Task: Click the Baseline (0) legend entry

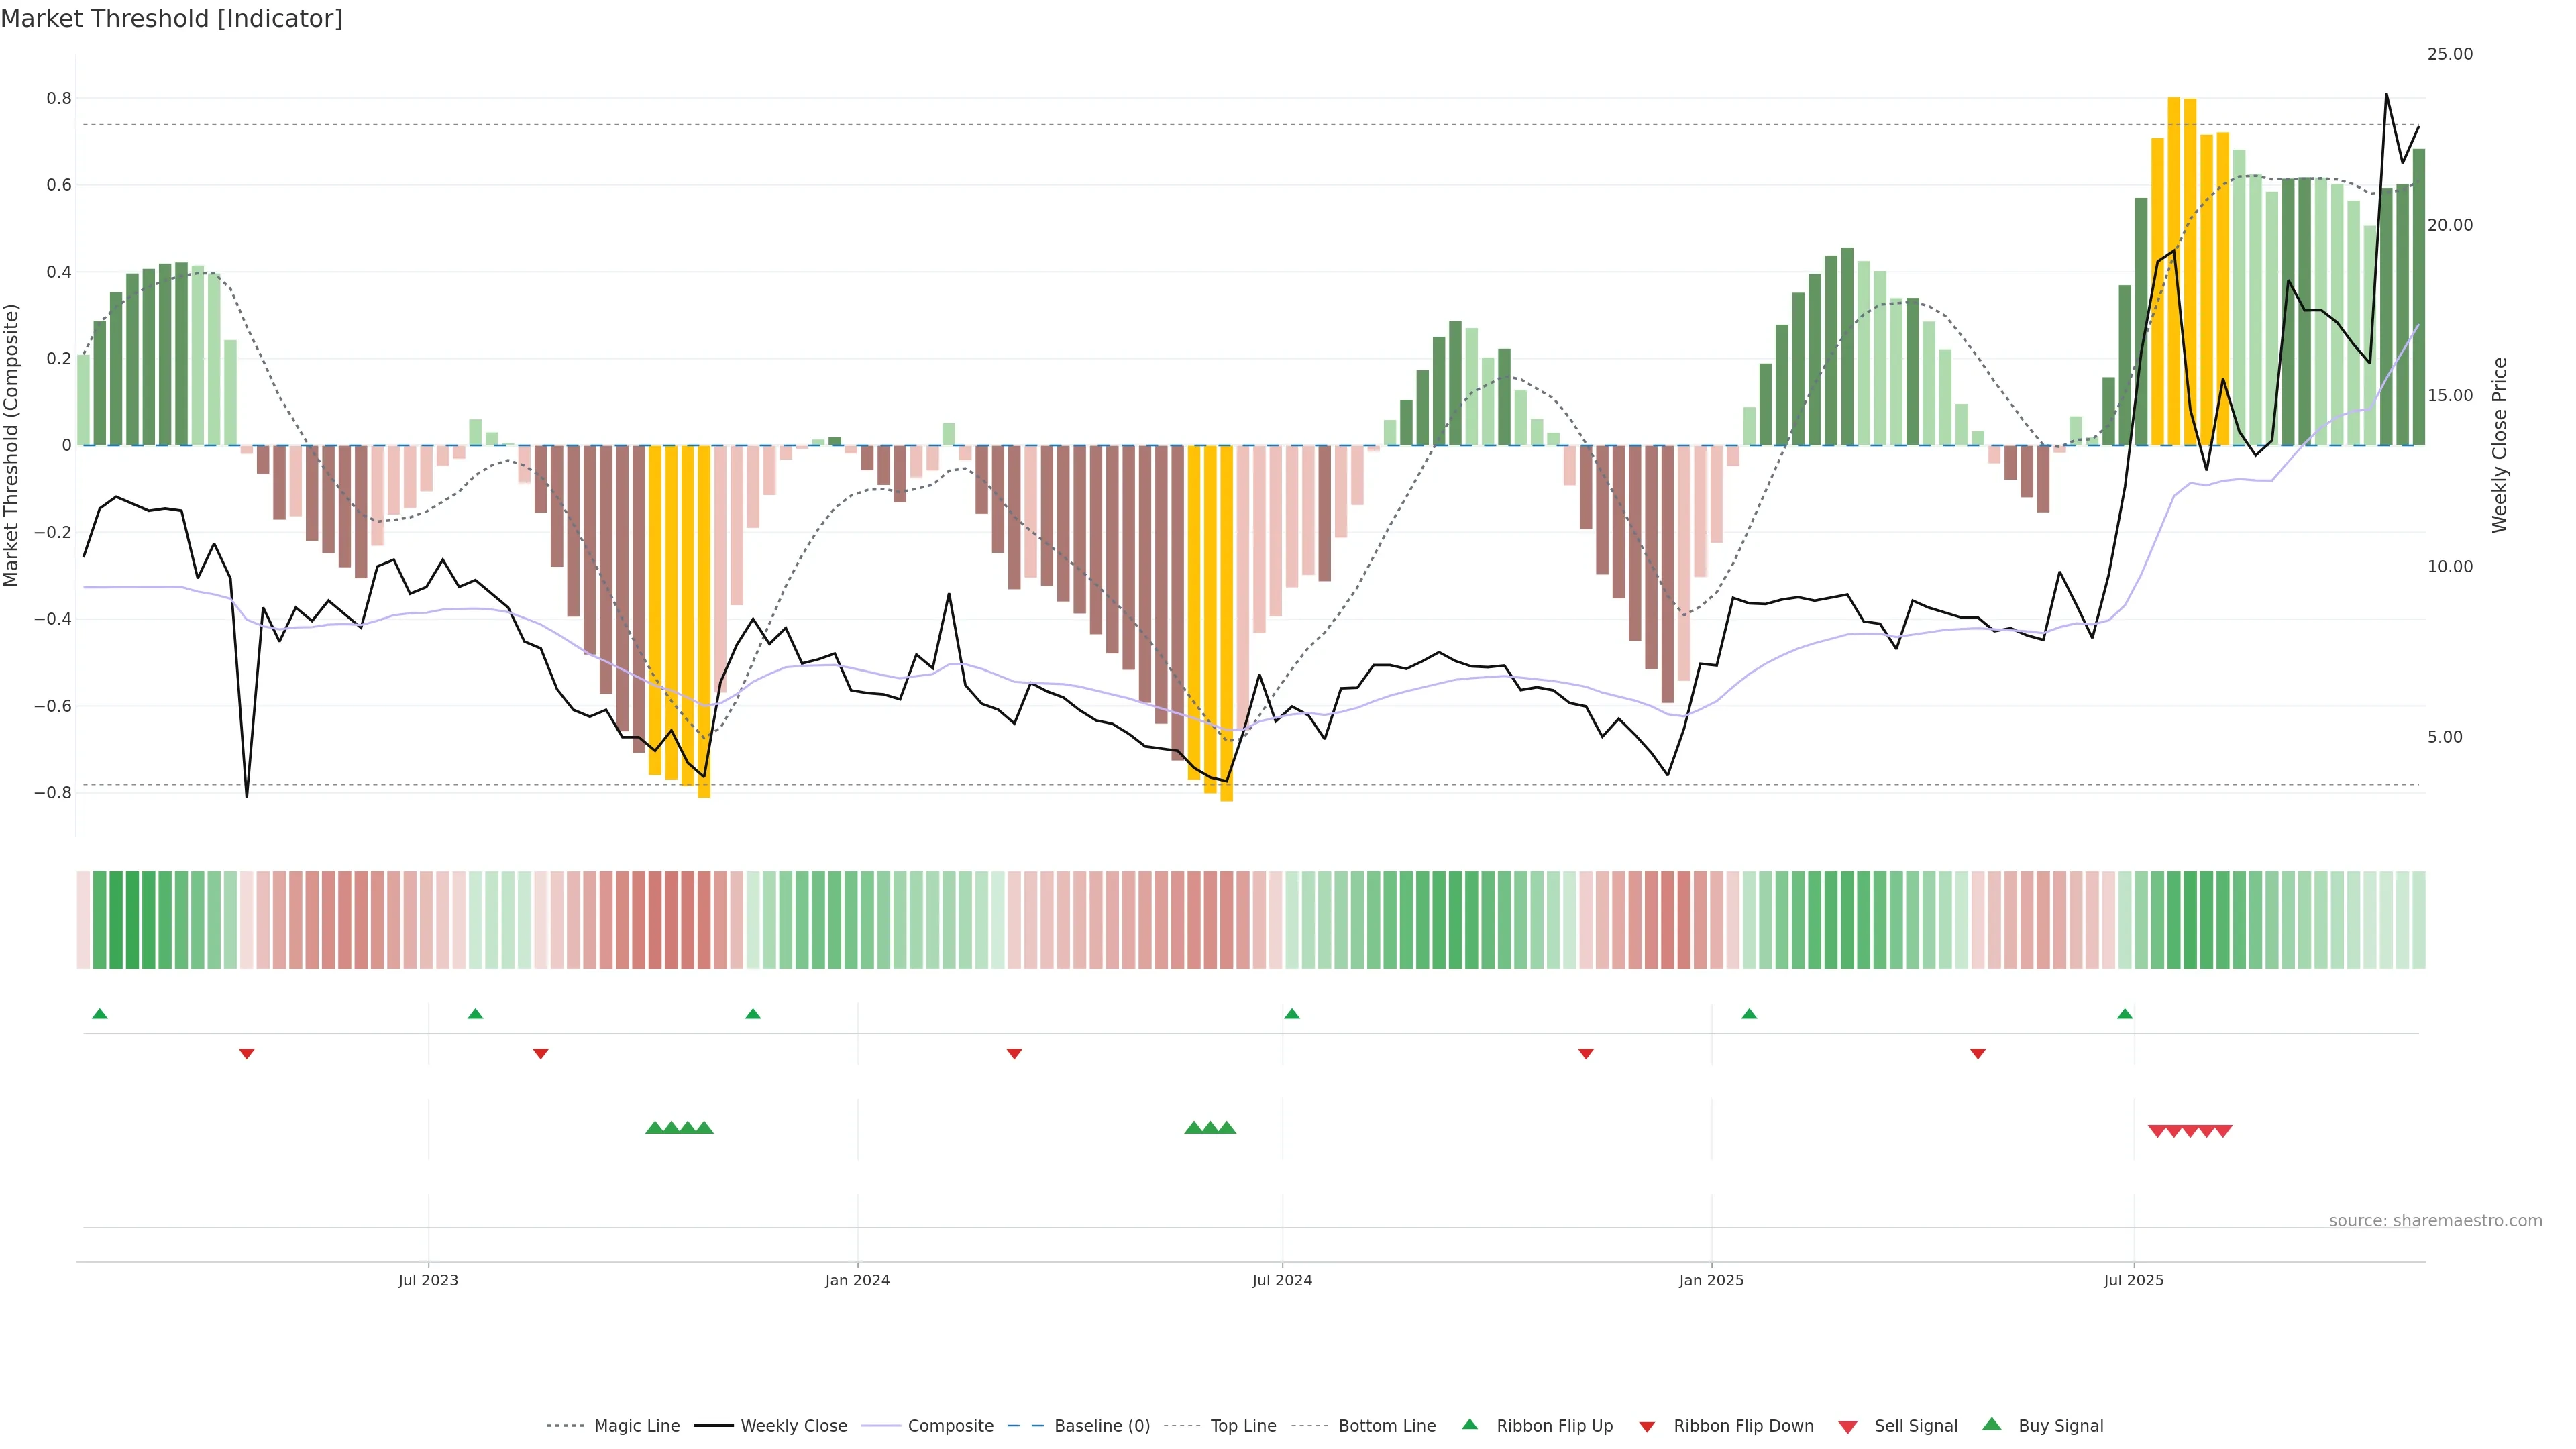Action: tap(1101, 1425)
